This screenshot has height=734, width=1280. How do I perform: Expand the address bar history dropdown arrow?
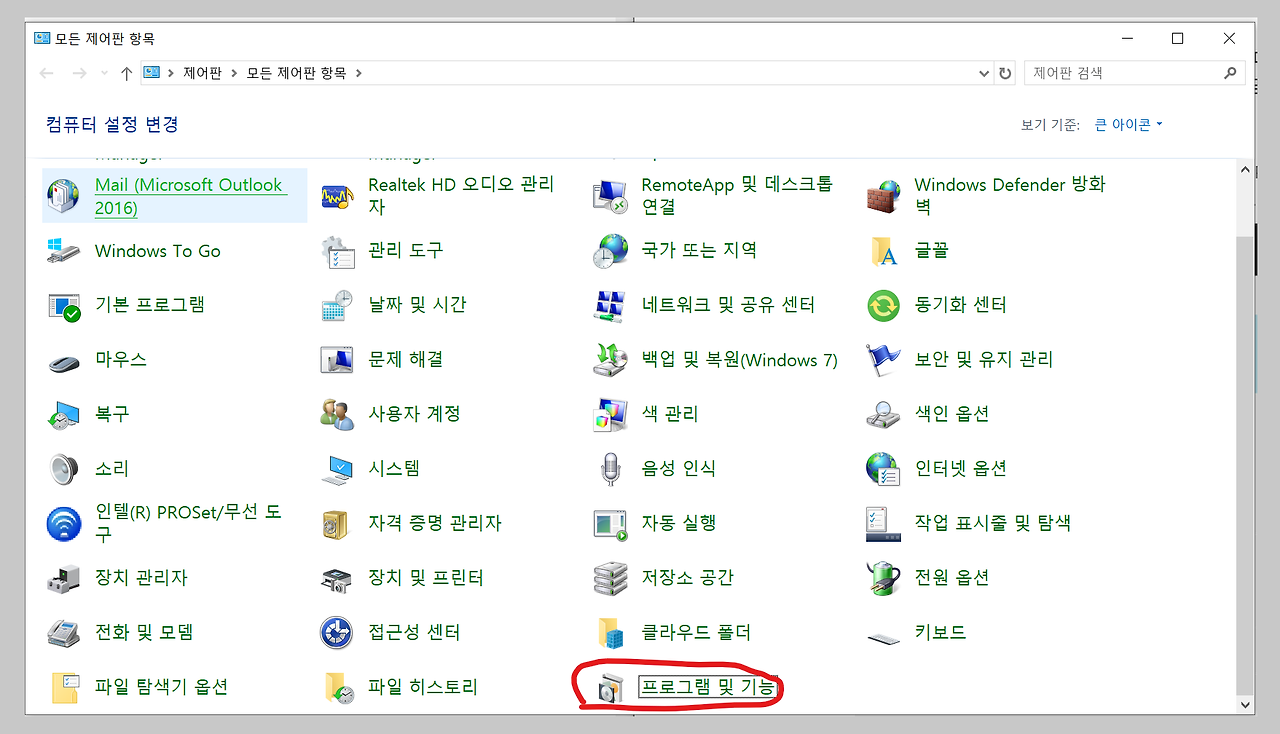984,73
